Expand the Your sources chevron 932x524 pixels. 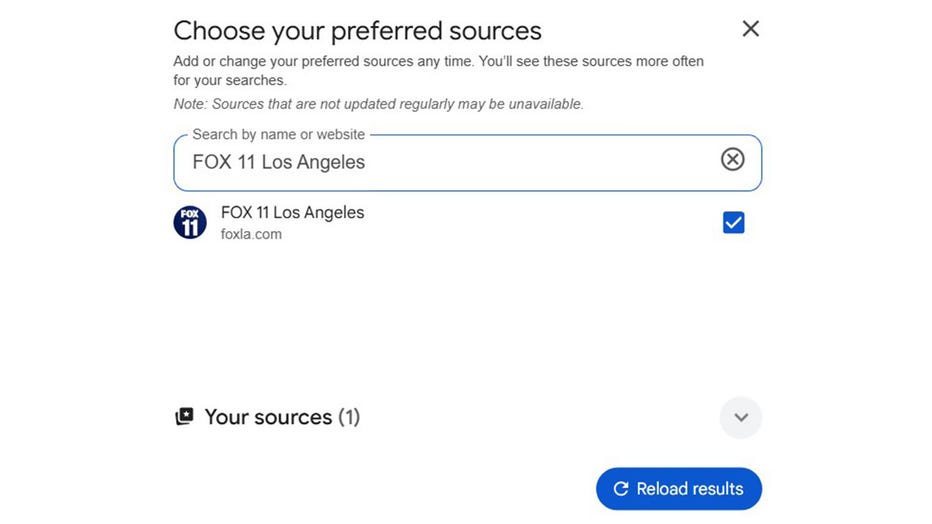(x=740, y=417)
